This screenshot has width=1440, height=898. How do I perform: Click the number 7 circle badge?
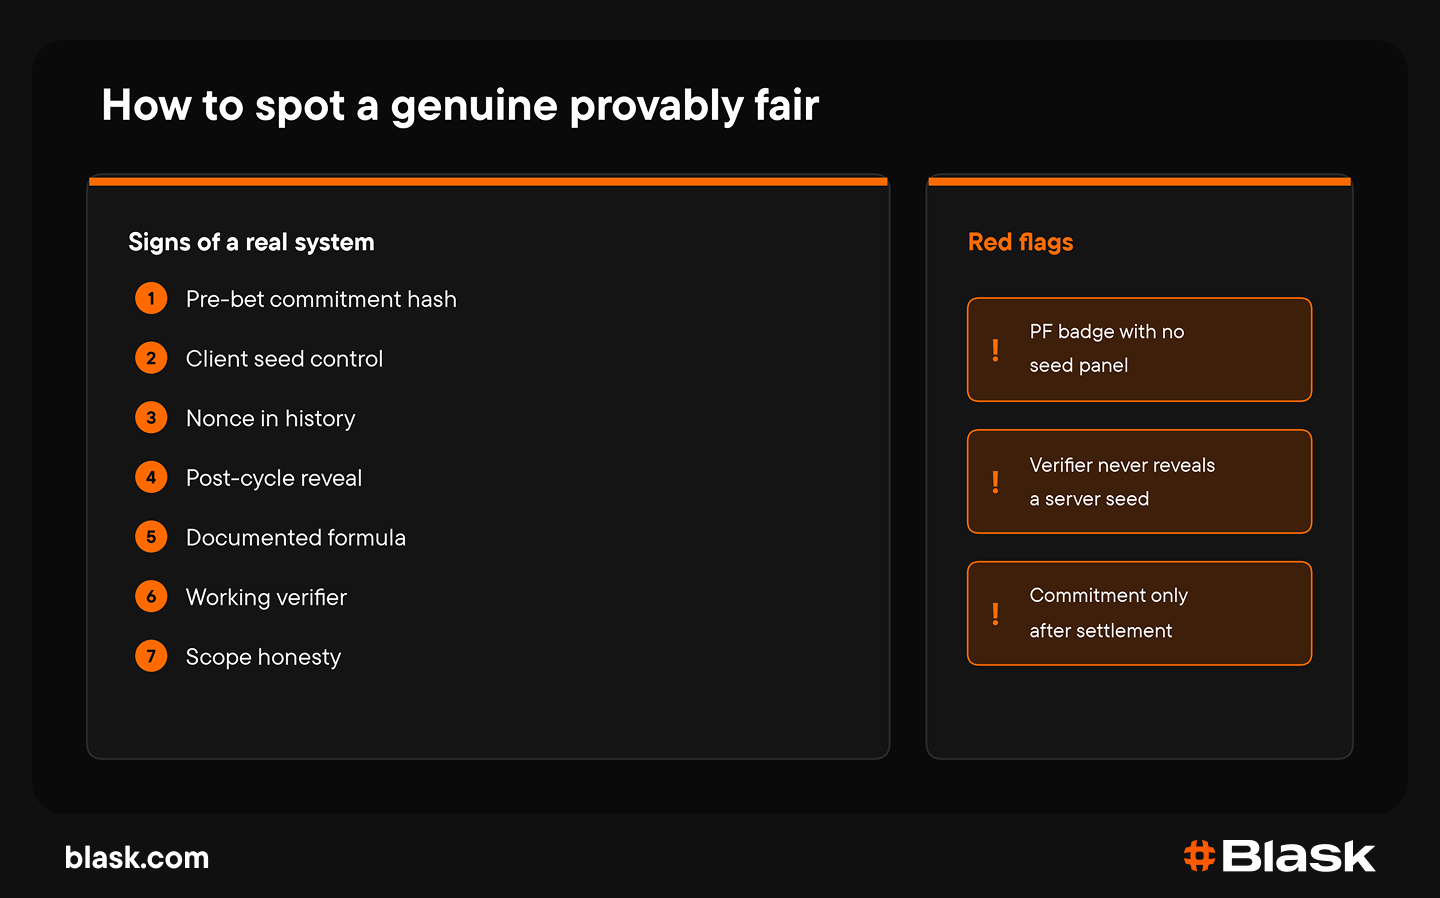[151, 656]
